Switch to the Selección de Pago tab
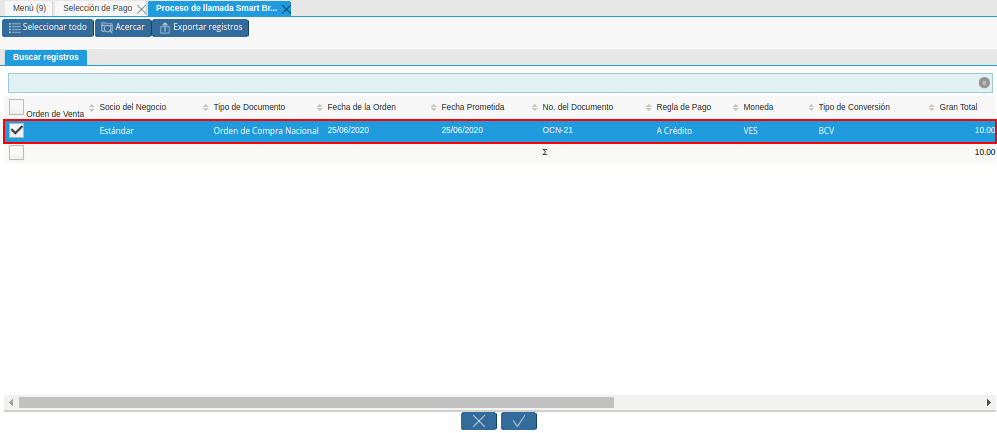 [x=97, y=8]
